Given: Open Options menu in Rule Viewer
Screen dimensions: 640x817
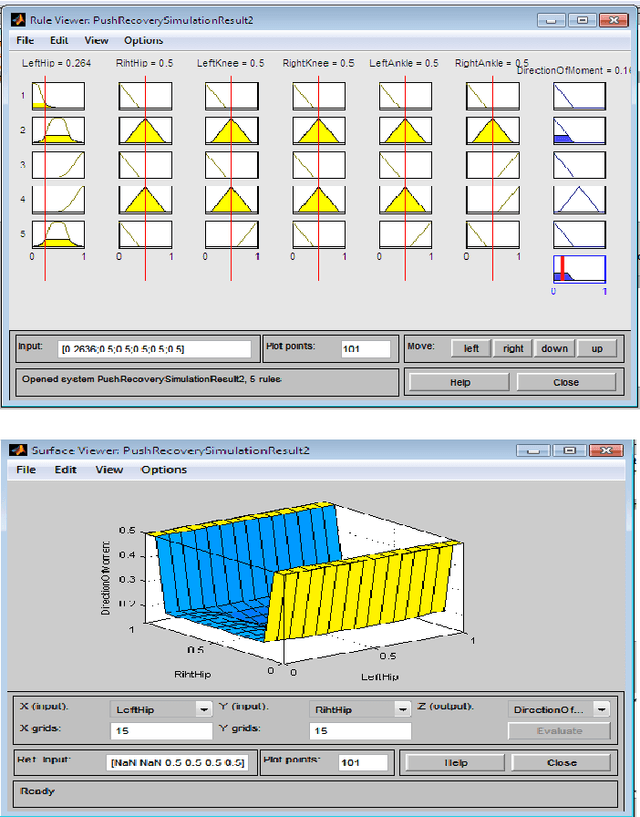Looking at the screenshot, I should pos(143,41).
